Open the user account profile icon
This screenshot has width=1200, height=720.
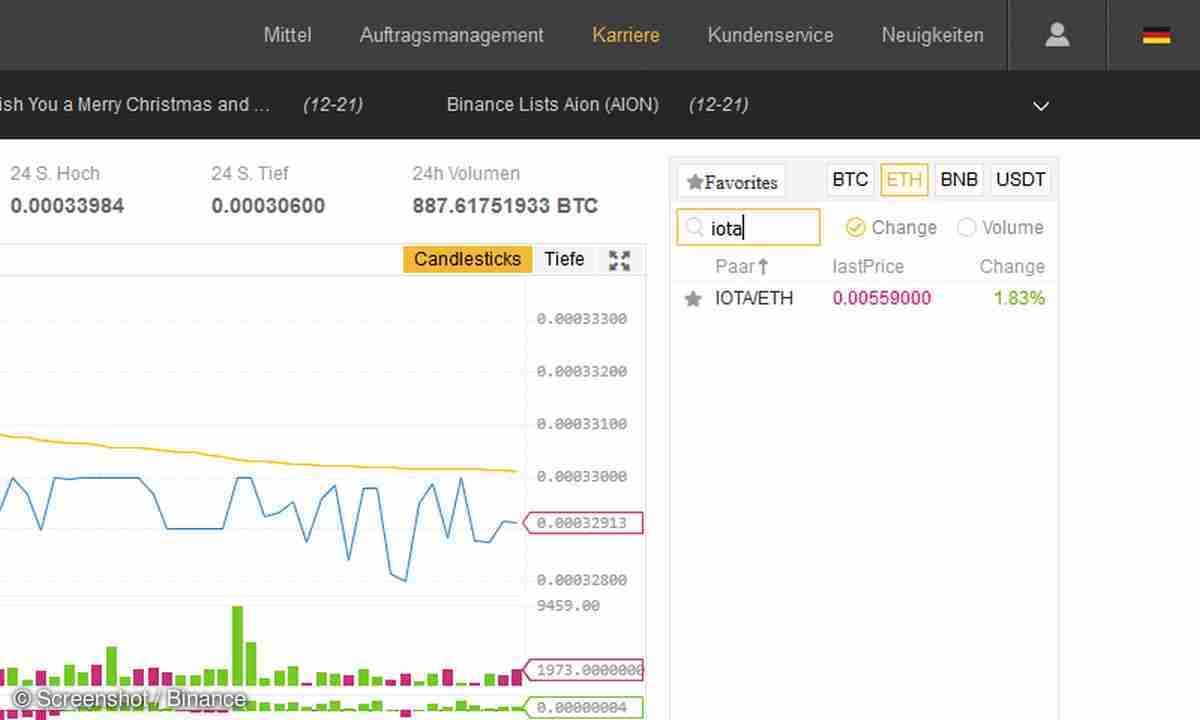click(1057, 35)
